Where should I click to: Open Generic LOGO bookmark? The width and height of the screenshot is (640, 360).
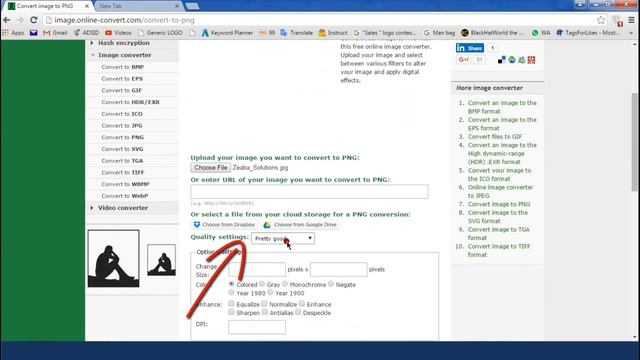coord(160,33)
